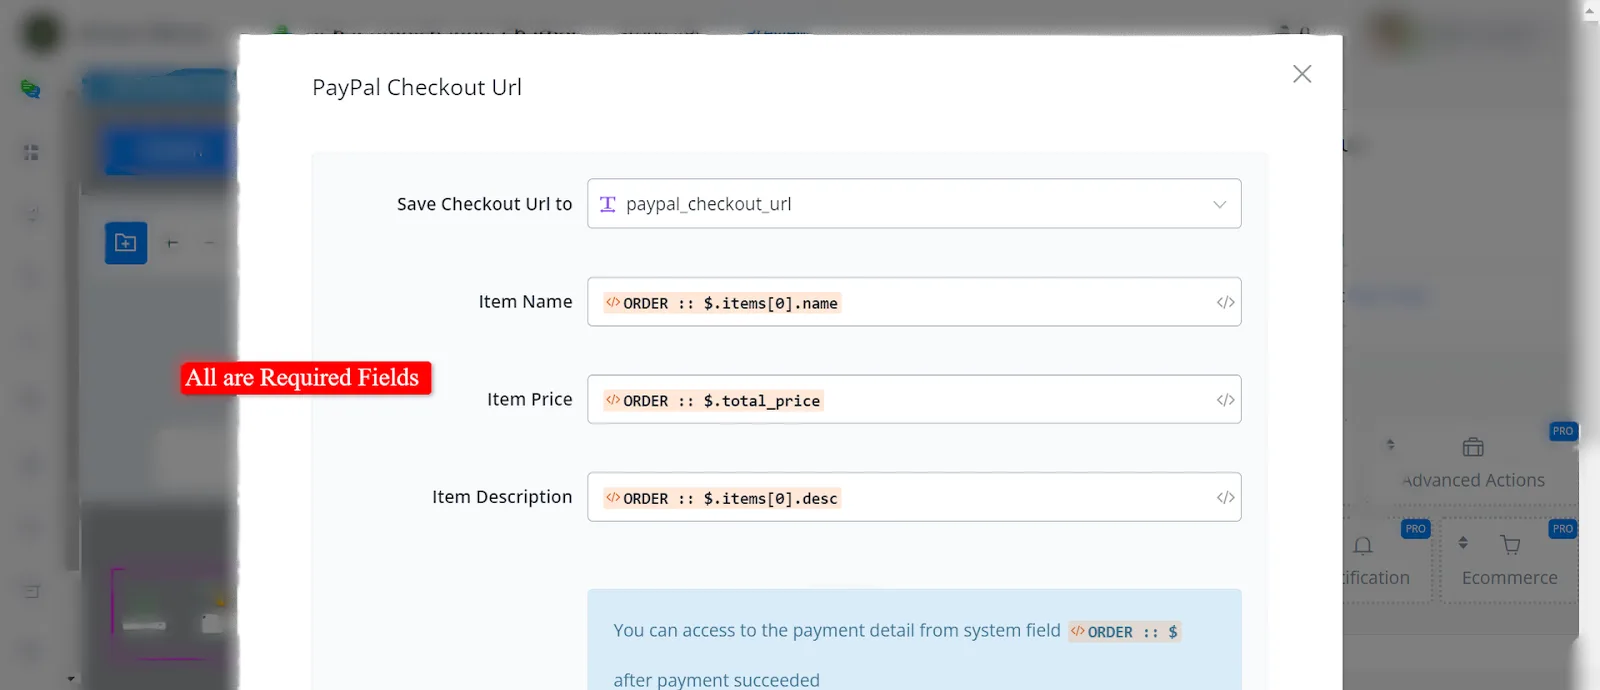This screenshot has height=690, width=1600.
Task: Click the Item Price label
Action: click(530, 399)
